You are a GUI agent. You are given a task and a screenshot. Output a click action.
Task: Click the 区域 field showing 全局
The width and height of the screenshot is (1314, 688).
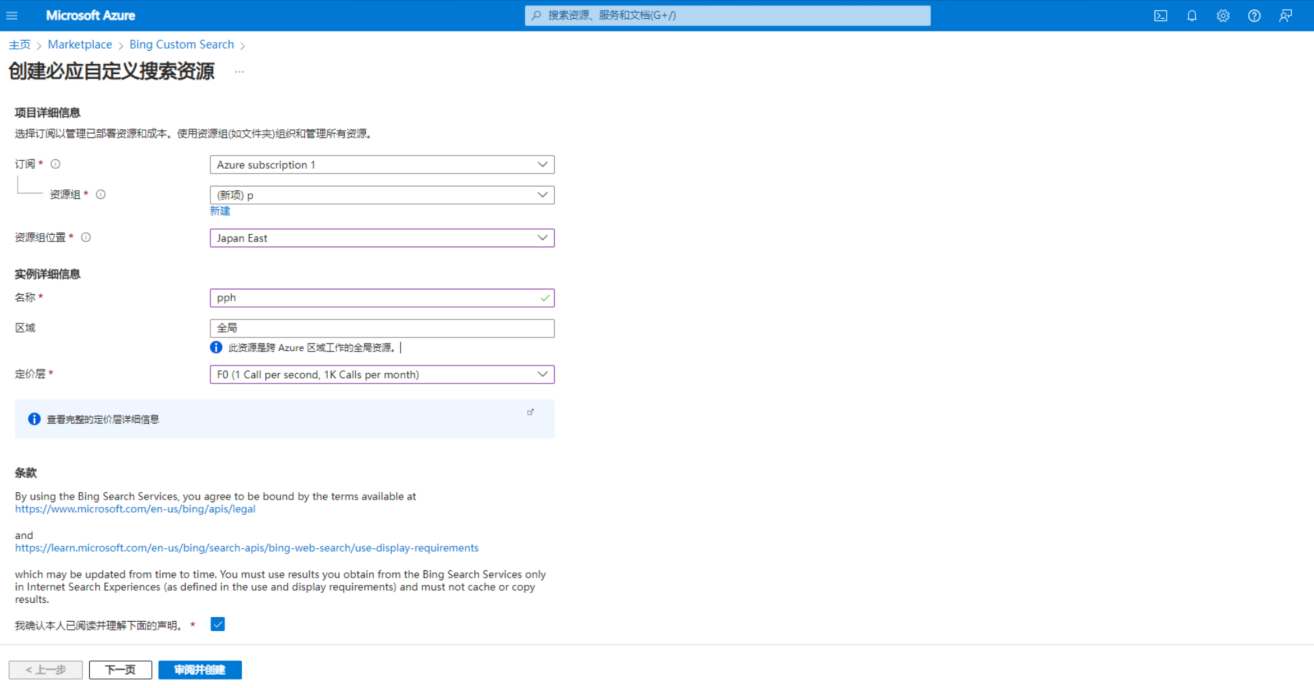tap(382, 328)
